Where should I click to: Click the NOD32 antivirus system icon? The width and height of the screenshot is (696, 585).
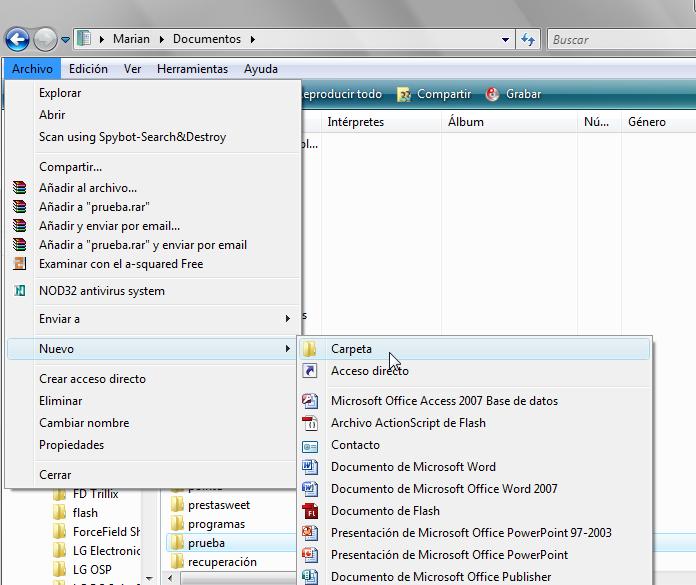[20, 291]
